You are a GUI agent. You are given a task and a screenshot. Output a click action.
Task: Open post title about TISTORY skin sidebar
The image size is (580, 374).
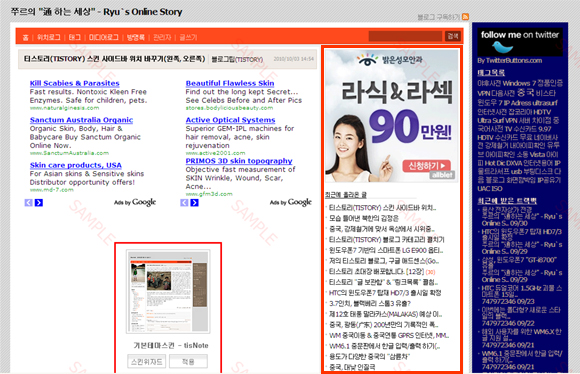coord(114,59)
